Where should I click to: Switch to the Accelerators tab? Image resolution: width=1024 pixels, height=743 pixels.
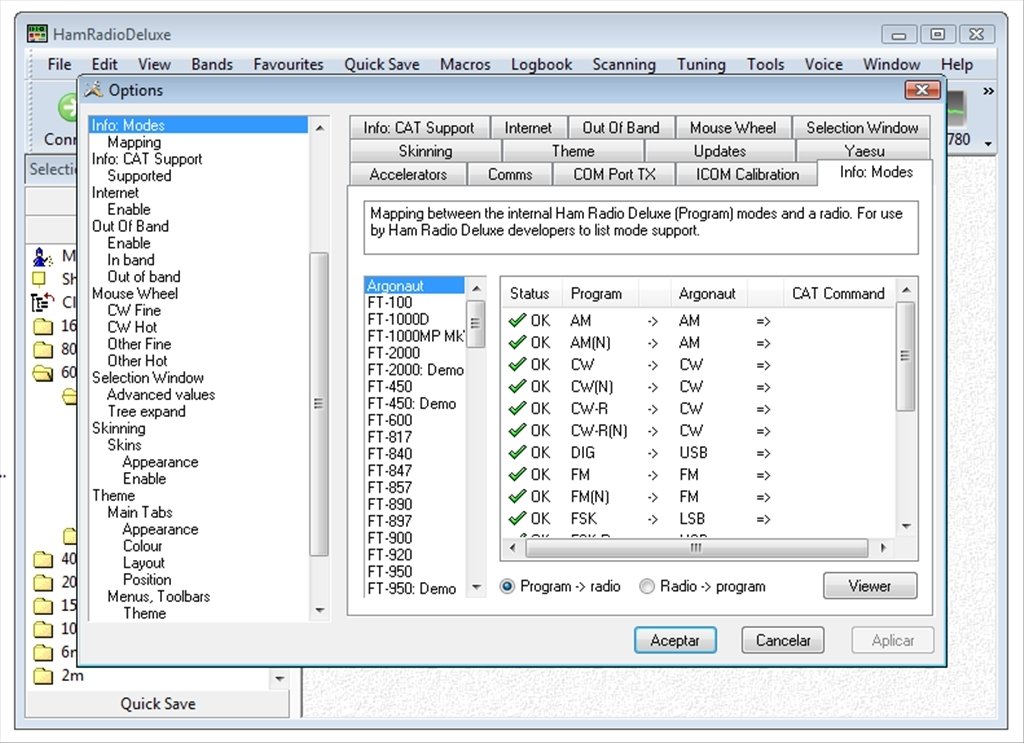click(x=408, y=174)
